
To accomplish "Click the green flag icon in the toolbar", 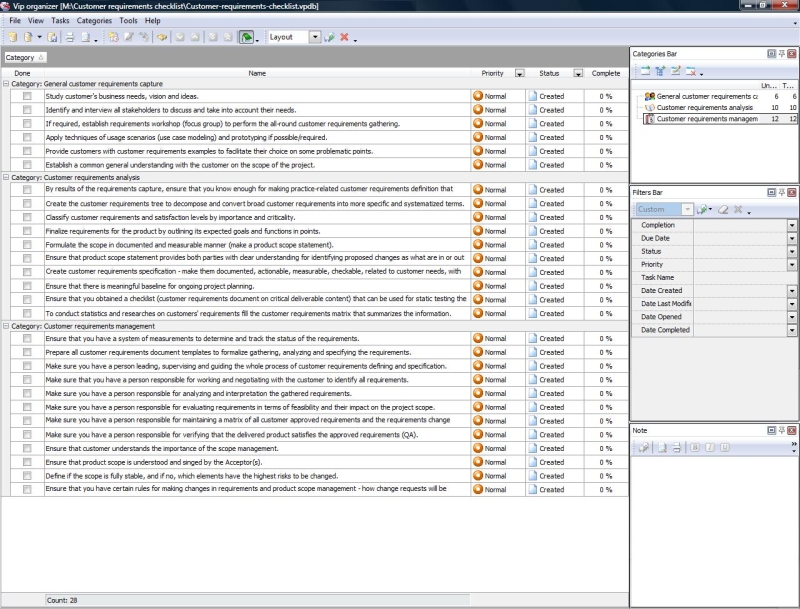I will tap(246, 37).
